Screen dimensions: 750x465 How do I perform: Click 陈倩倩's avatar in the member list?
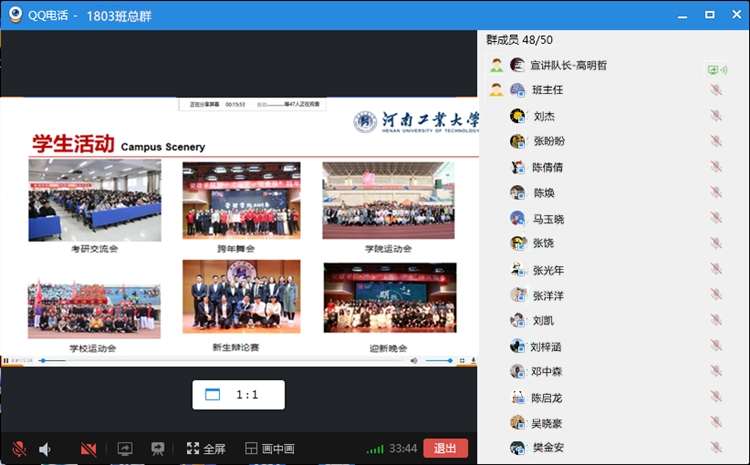518,167
